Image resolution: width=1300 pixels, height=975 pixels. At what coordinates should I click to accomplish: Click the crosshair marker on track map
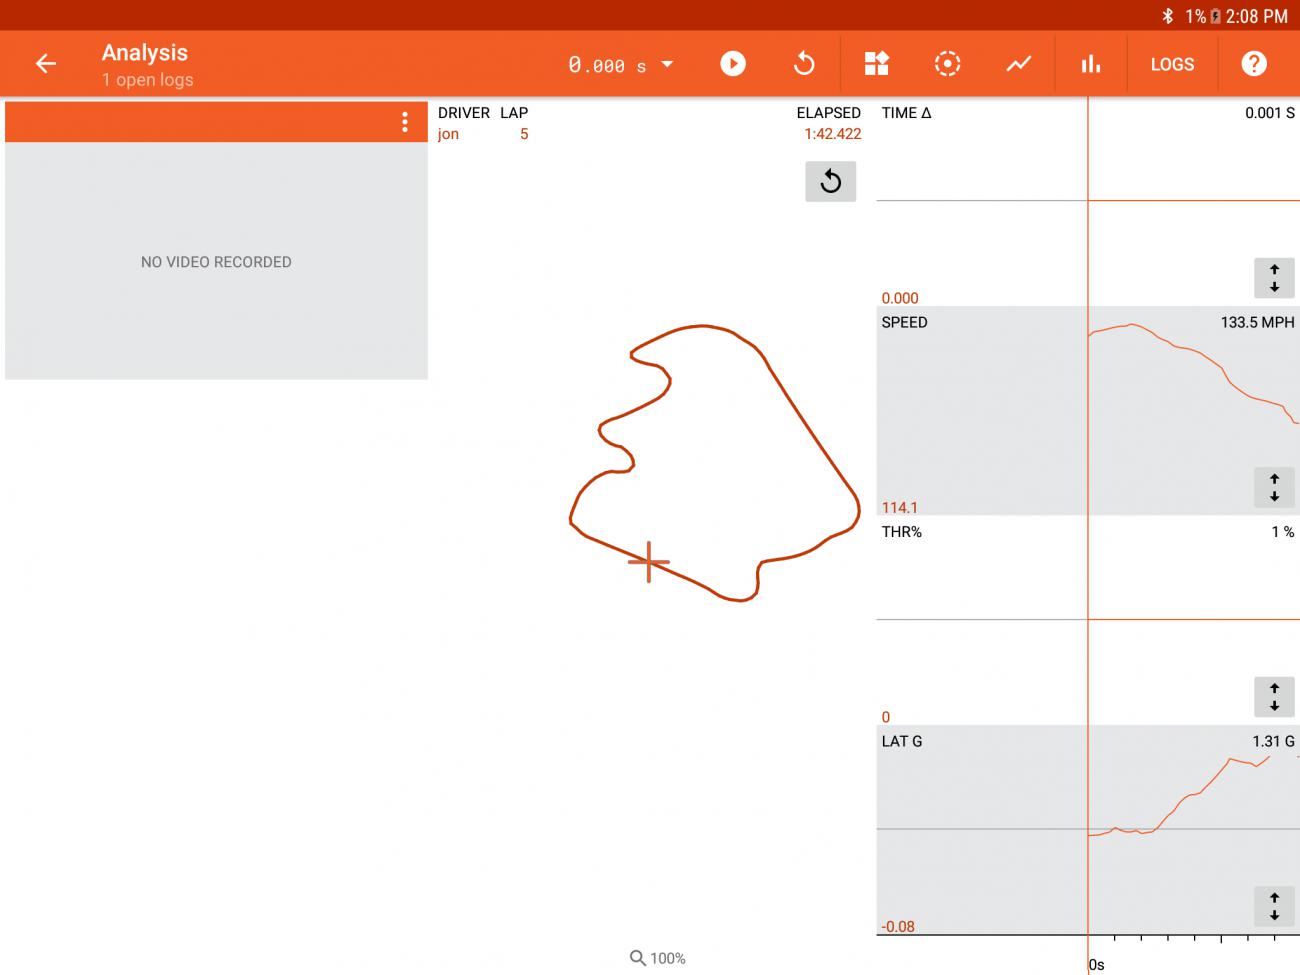click(648, 562)
